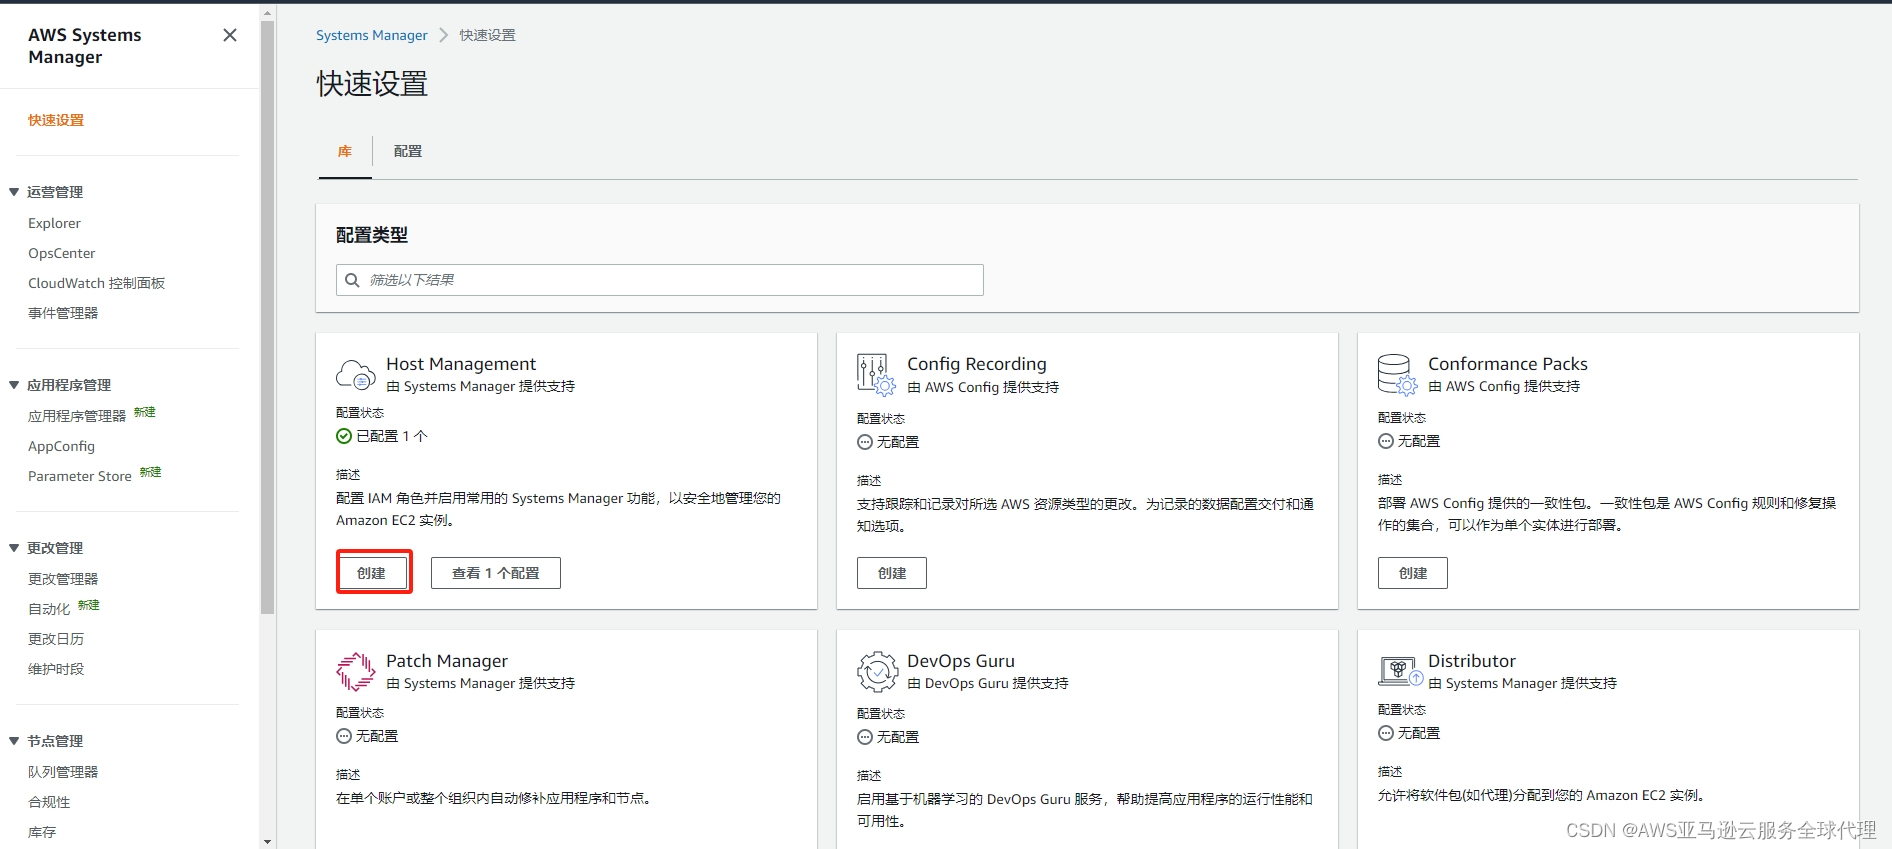Click the Conformance Packs card title
1892x849 pixels.
coord(1508,364)
